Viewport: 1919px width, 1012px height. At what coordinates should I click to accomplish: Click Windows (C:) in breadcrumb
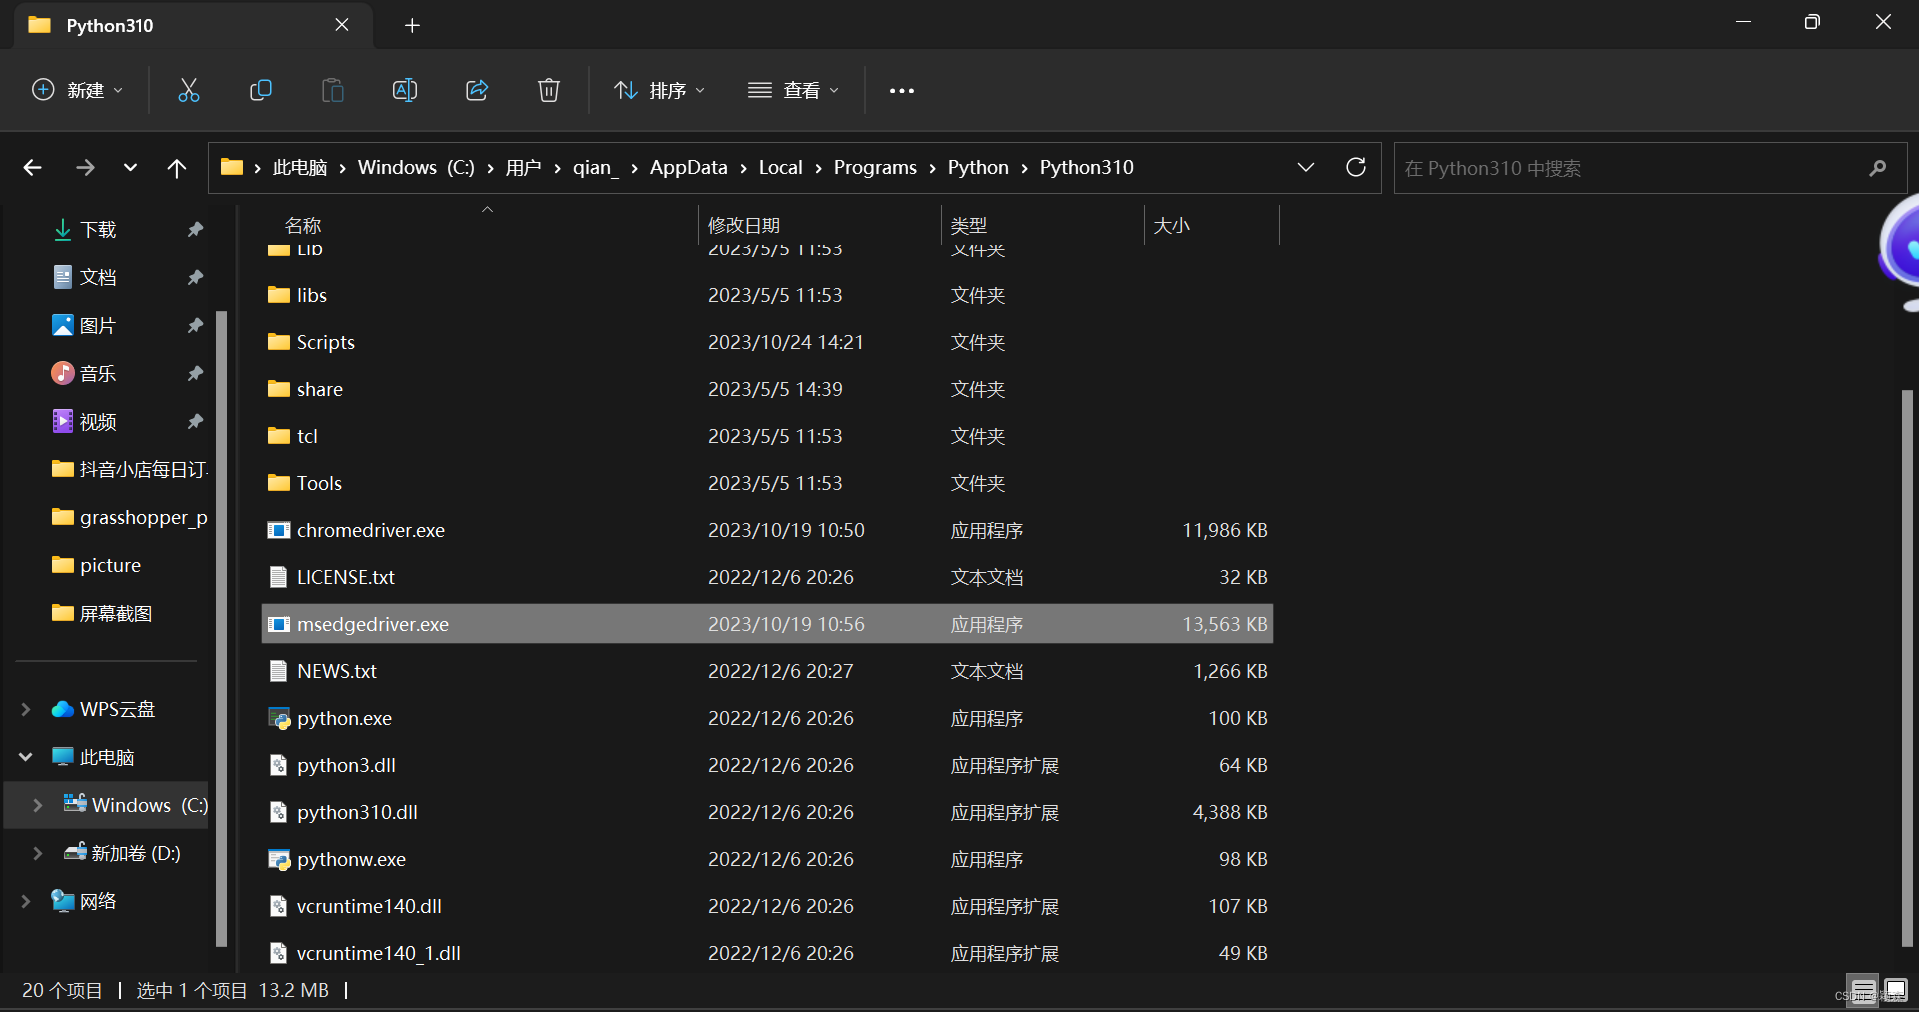pos(416,167)
